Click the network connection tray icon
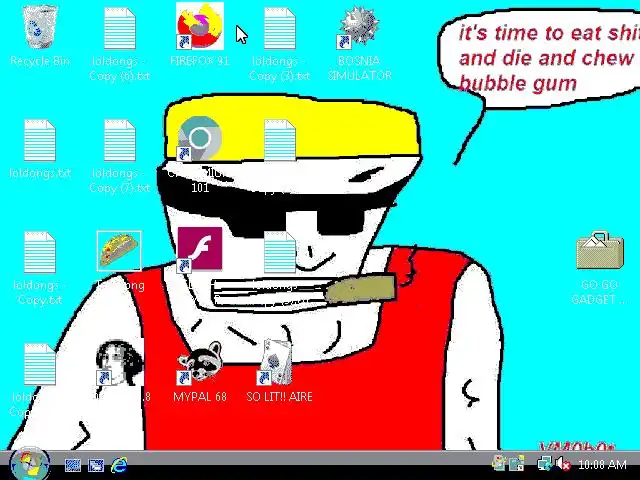The height and width of the screenshot is (480, 640). click(x=545, y=464)
